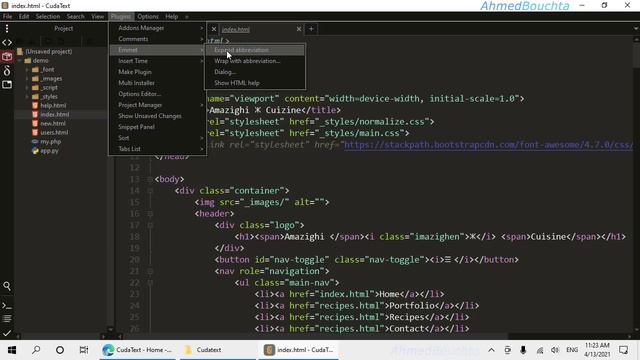Viewport: 640px width, 360px height.
Task: Open the Tabs panel sidebar icon
Action: (x=7, y=84)
